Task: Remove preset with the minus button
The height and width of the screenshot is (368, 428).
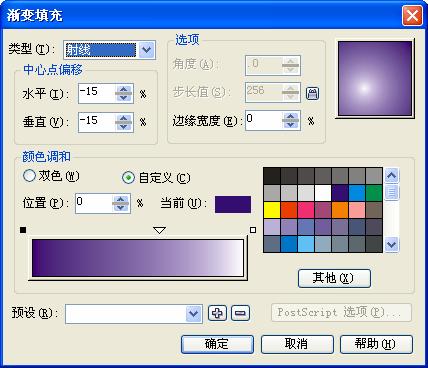Action: click(x=240, y=313)
